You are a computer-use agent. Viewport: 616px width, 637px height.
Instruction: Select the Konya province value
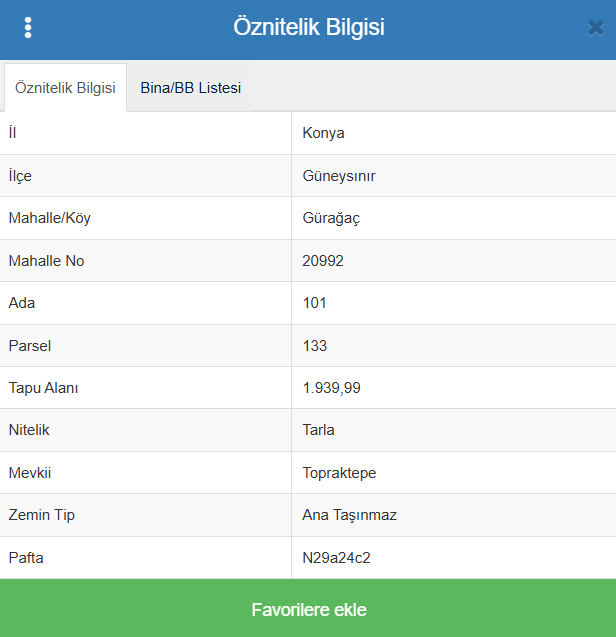(x=323, y=133)
